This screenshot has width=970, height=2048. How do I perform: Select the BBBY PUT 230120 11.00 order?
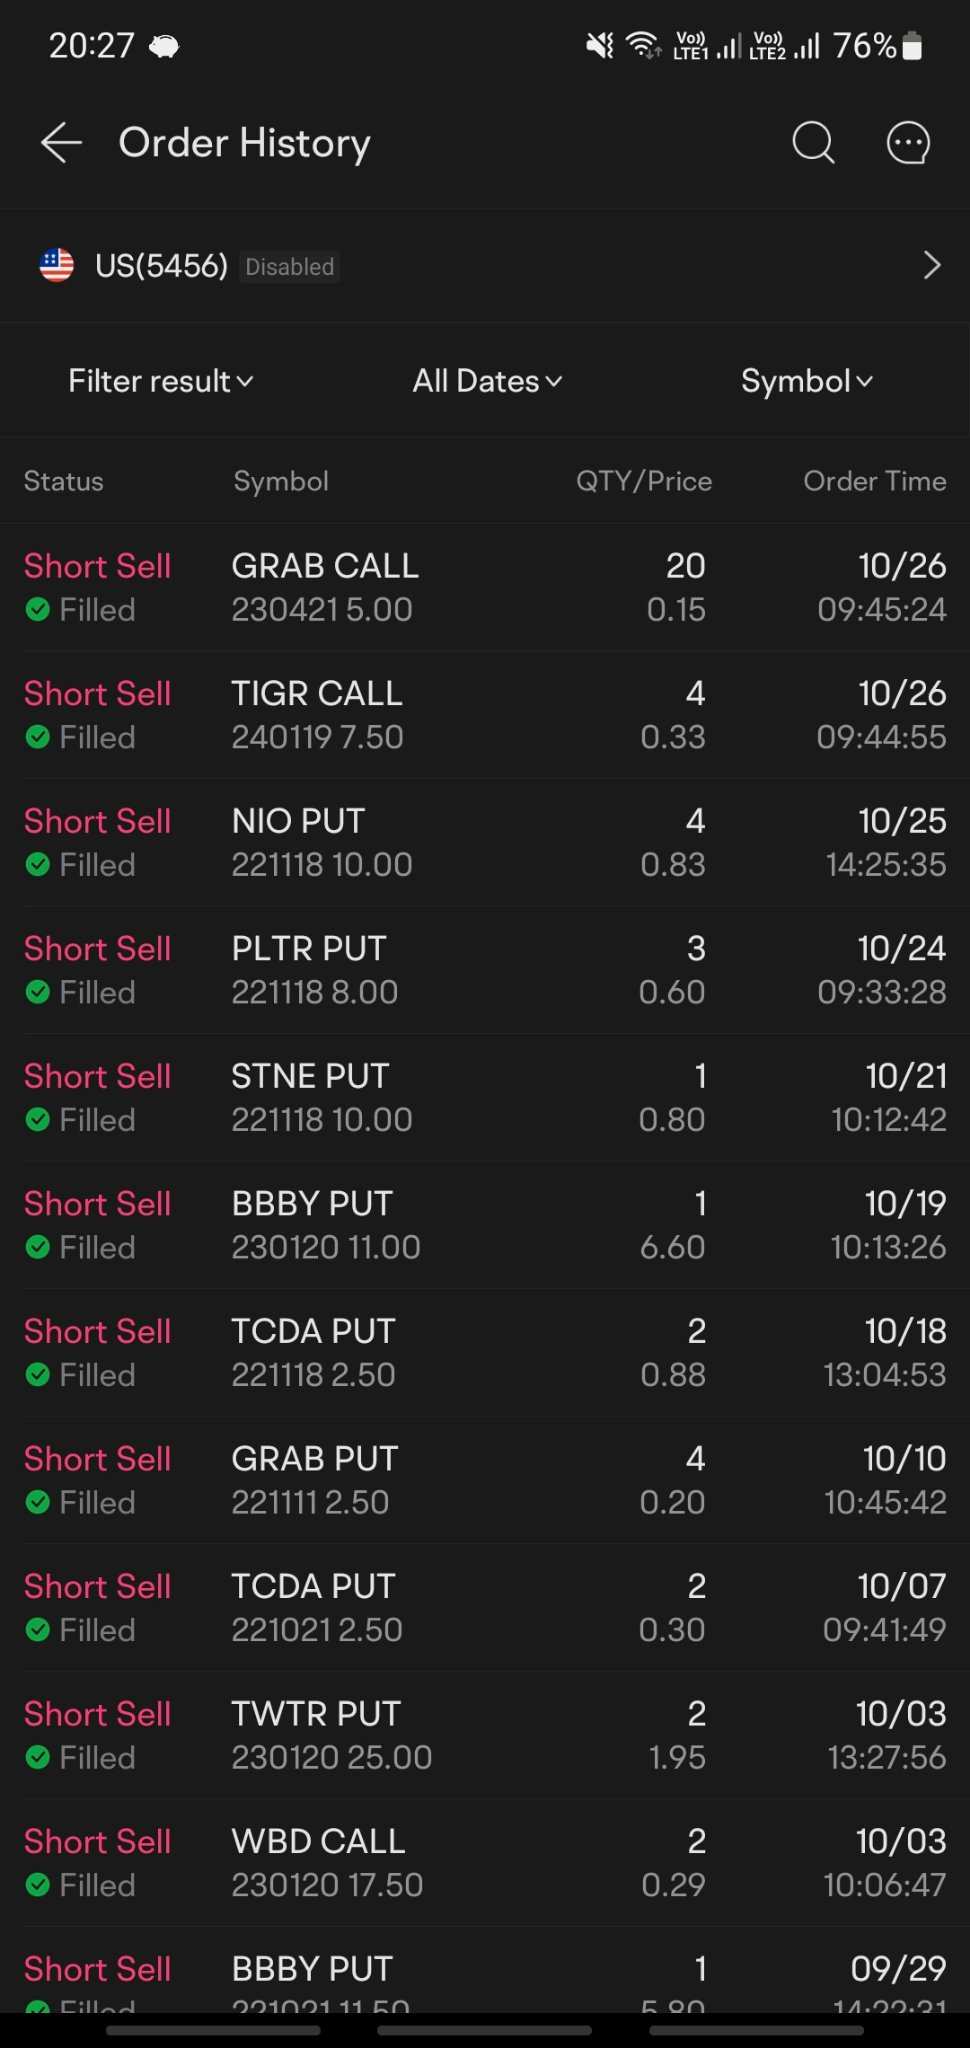485,1225
